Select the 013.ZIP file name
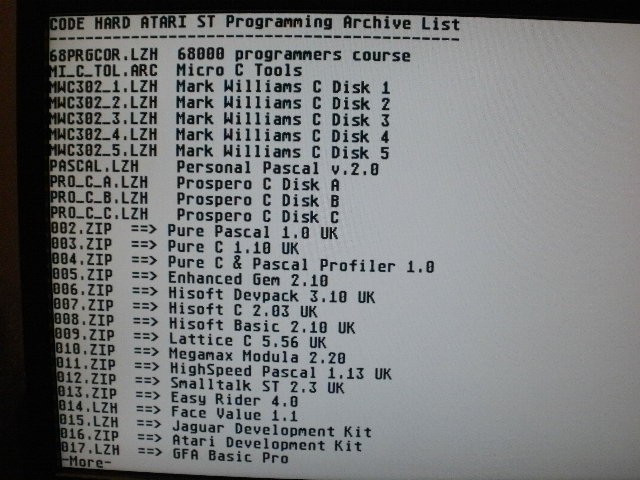The image size is (640, 480). pos(88,393)
